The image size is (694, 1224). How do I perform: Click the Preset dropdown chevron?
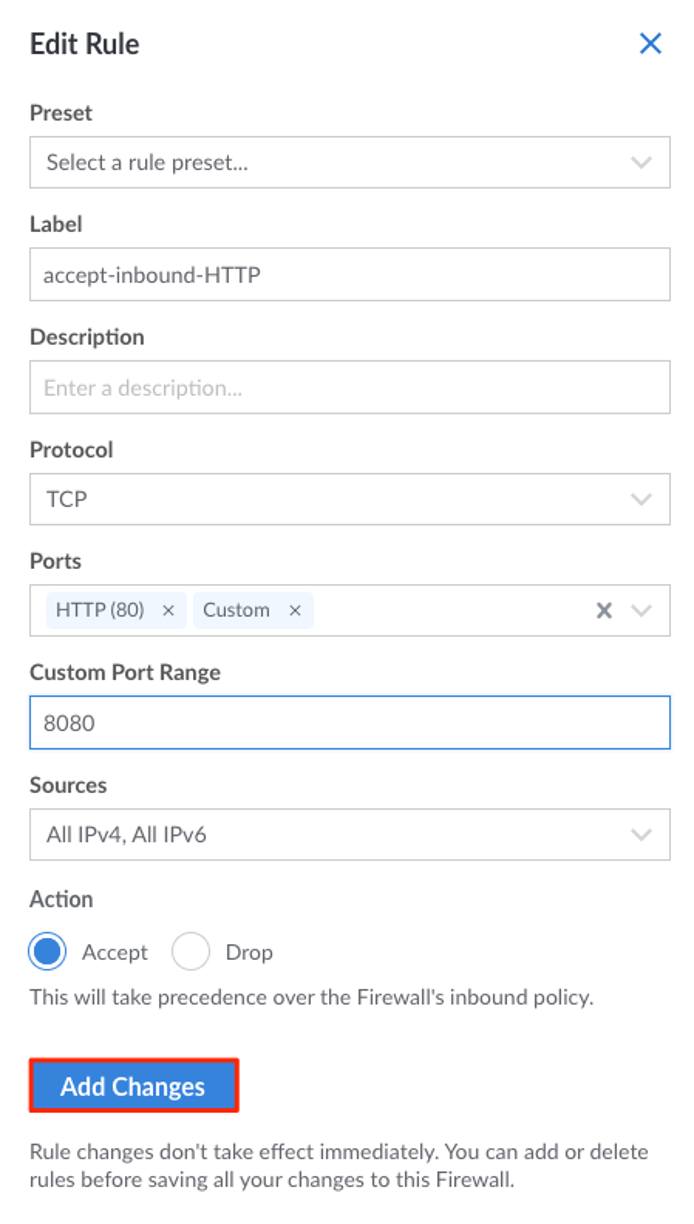click(x=643, y=162)
